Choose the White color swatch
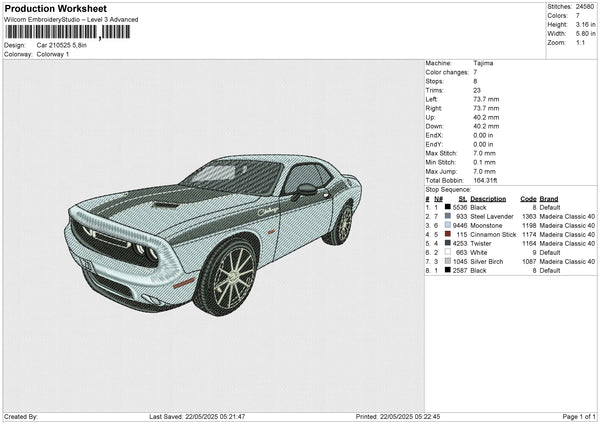 click(x=447, y=252)
